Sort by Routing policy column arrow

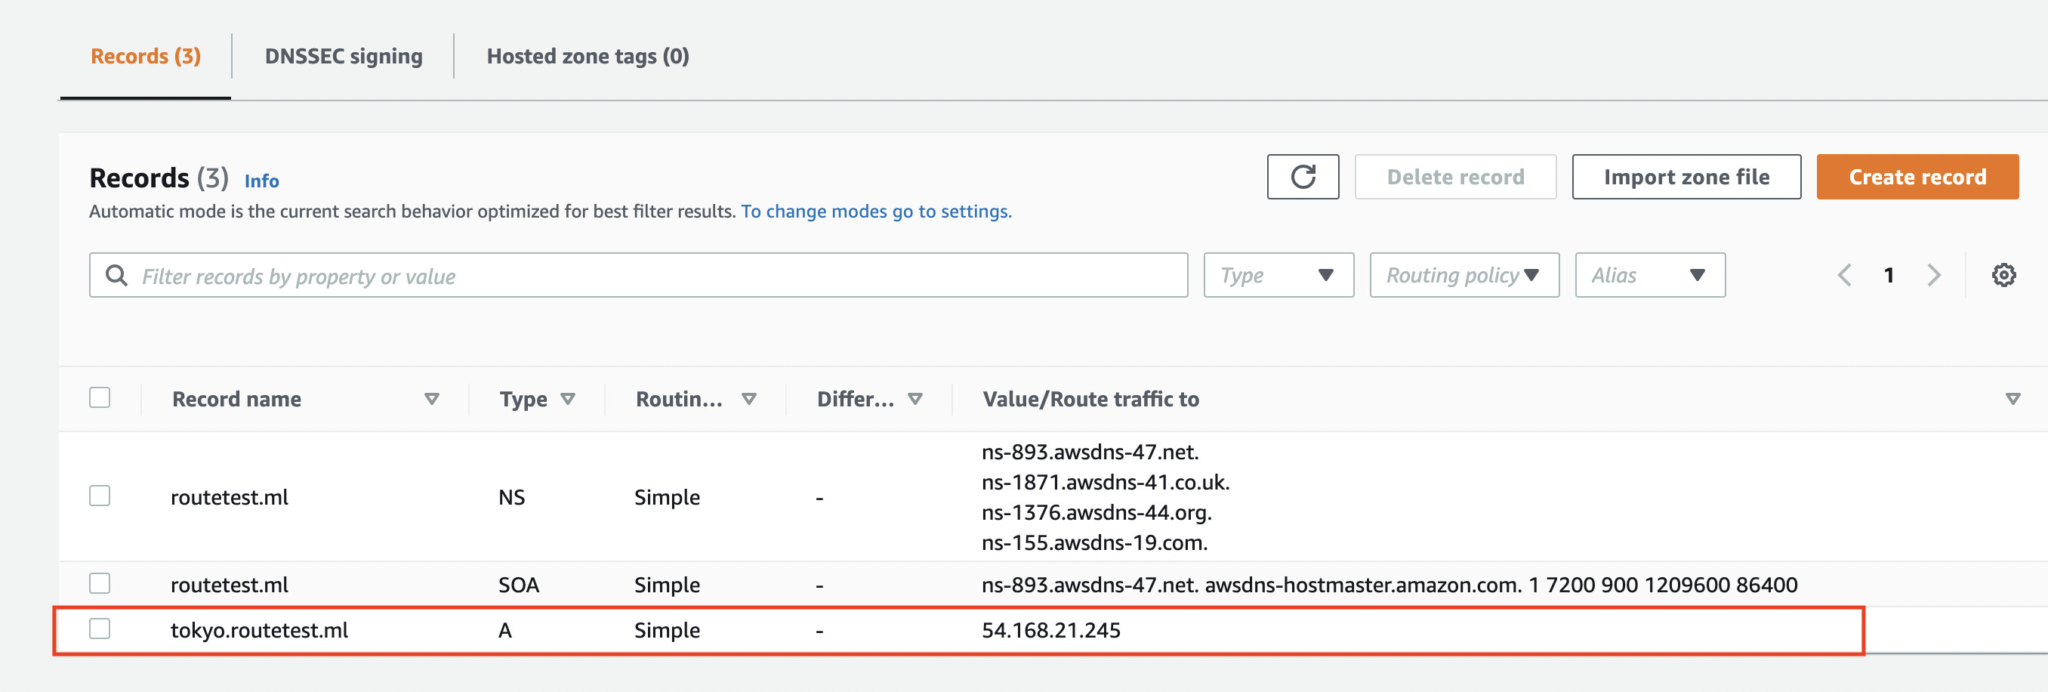(x=749, y=399)
